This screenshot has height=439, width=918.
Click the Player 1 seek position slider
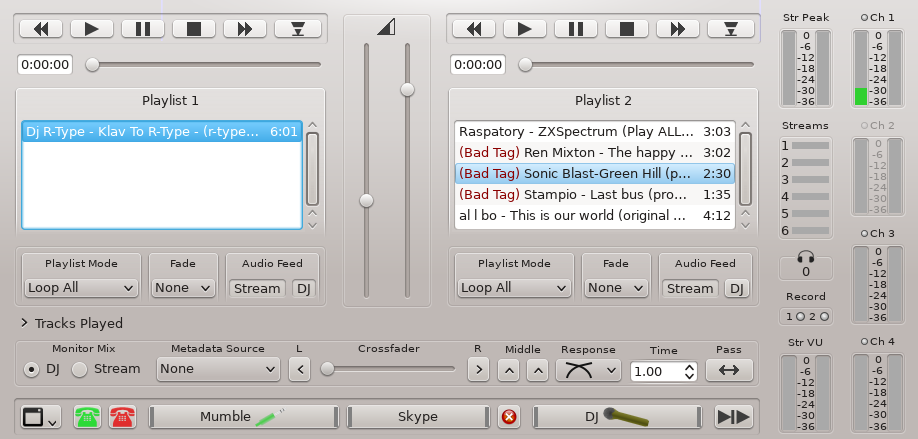point(204,64)
